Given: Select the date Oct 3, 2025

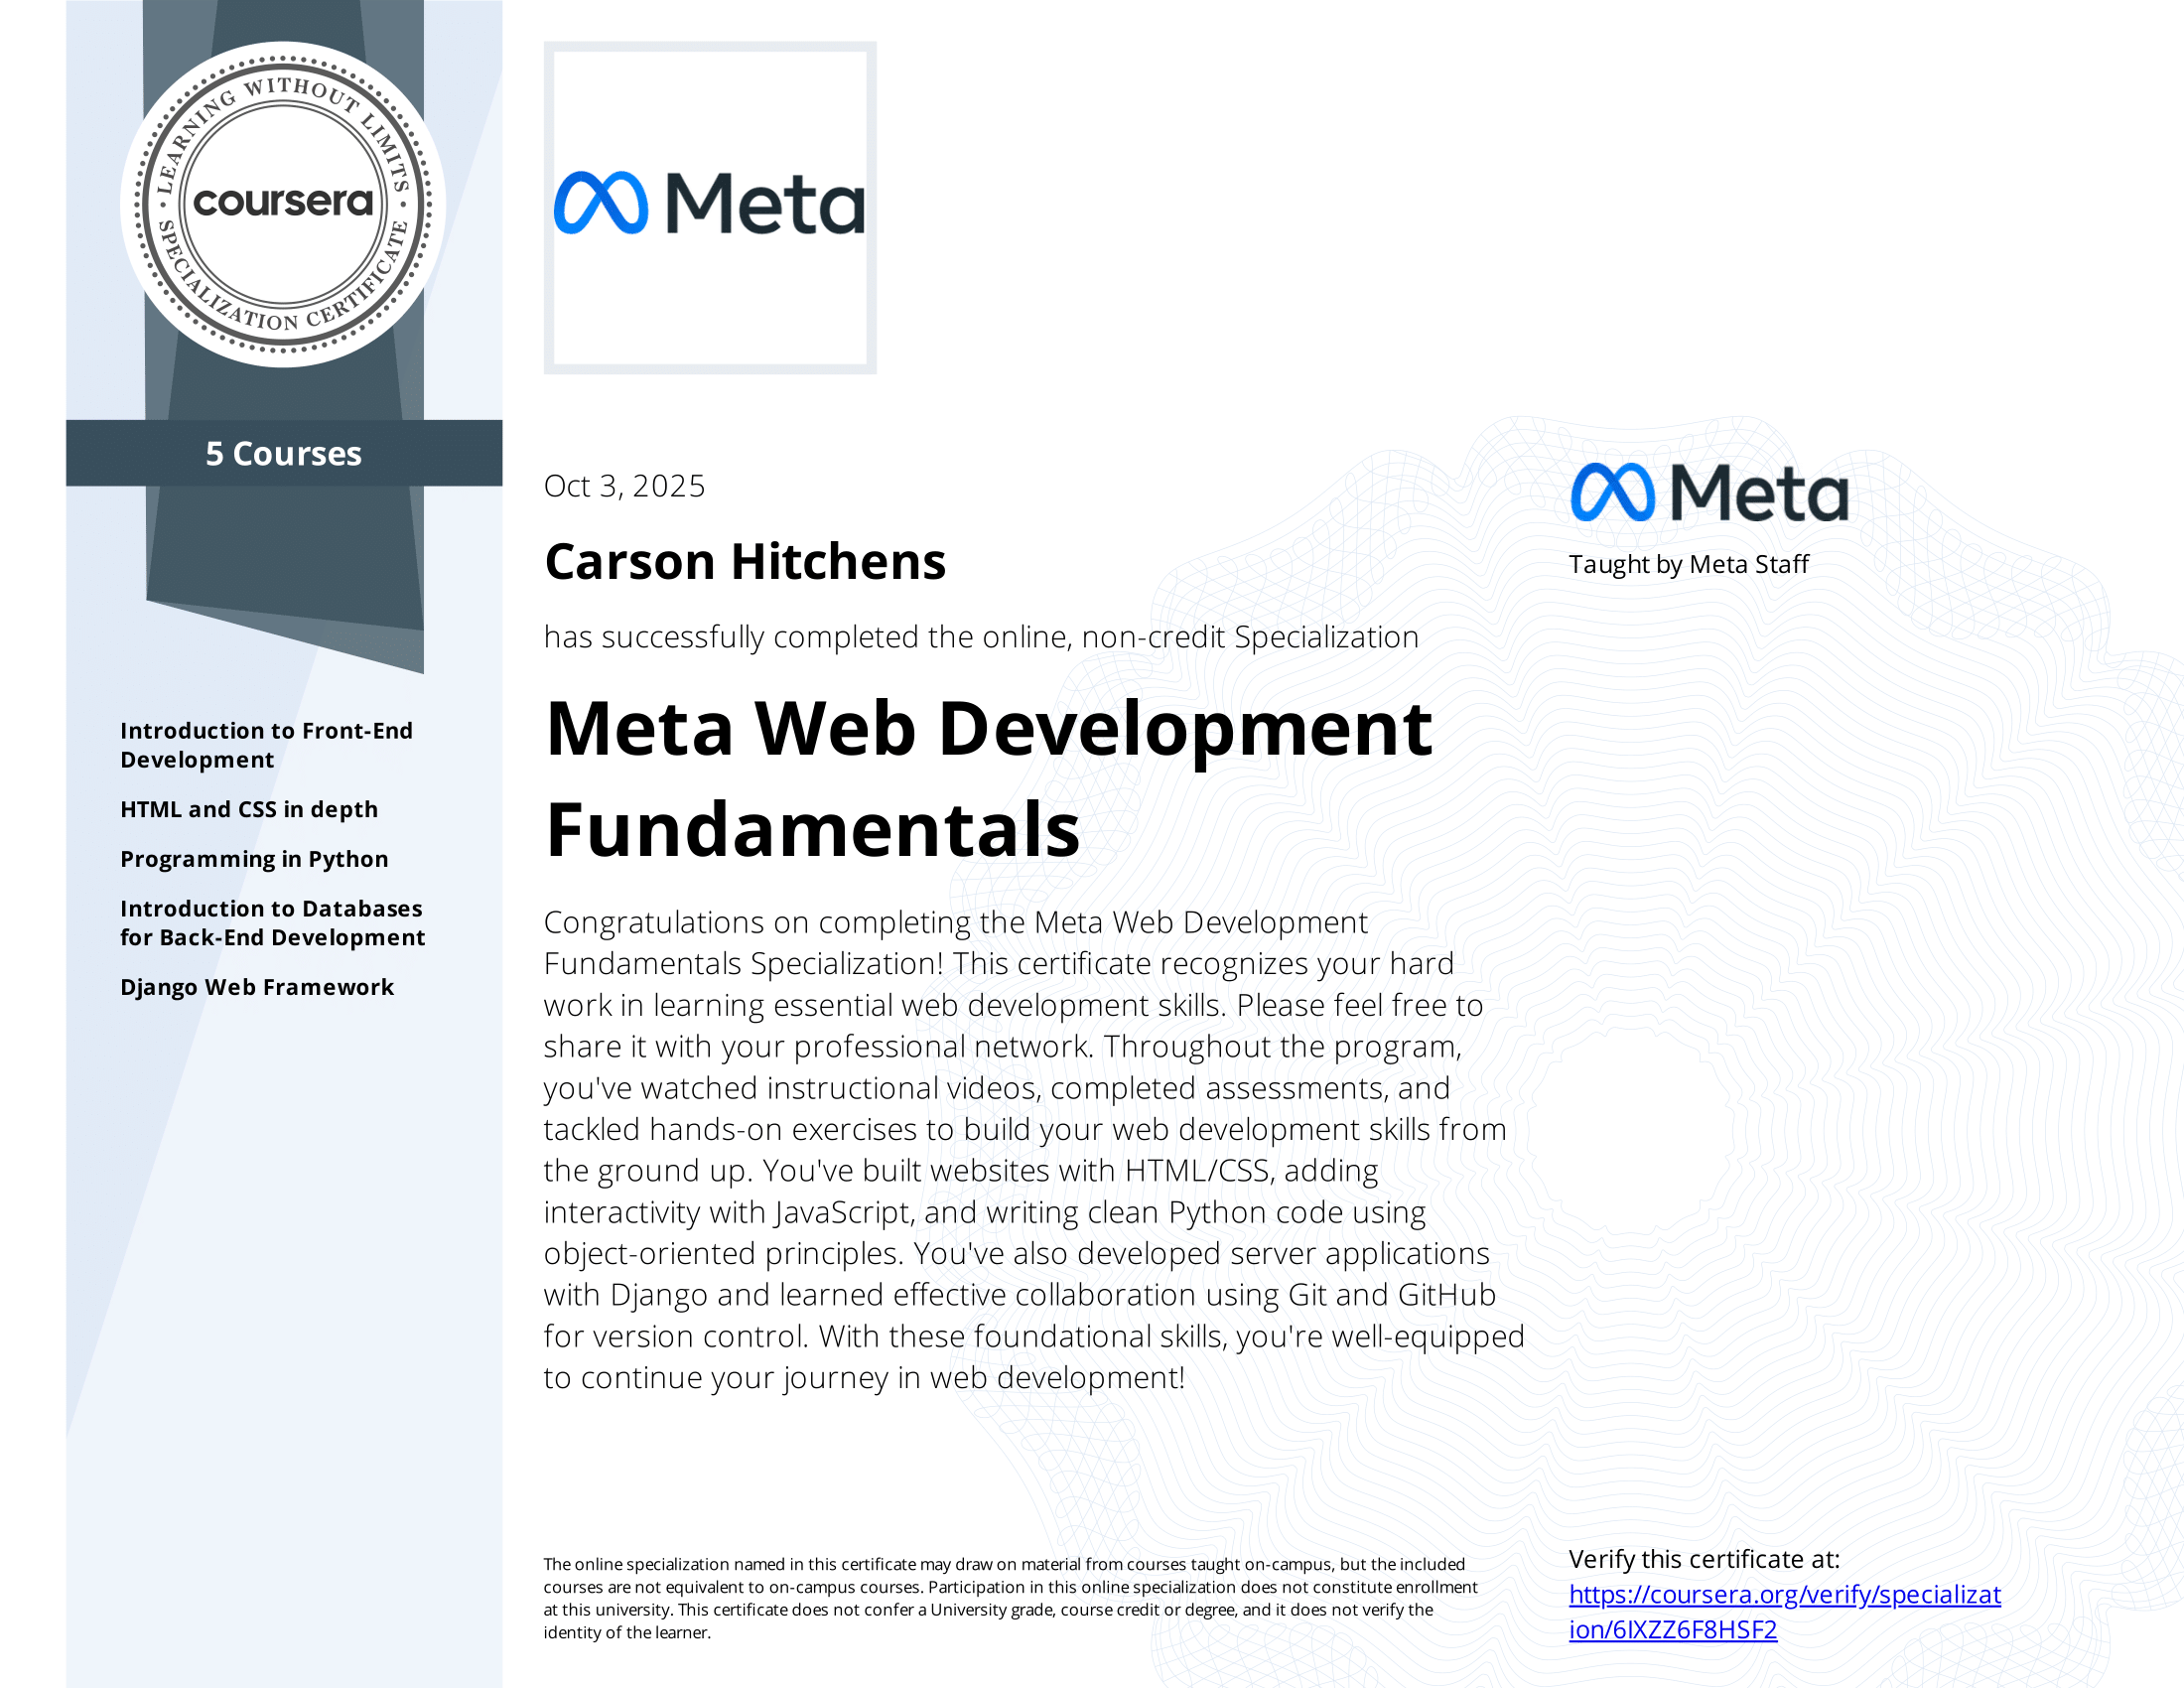Looking at the screenshot, I should 625,486.
